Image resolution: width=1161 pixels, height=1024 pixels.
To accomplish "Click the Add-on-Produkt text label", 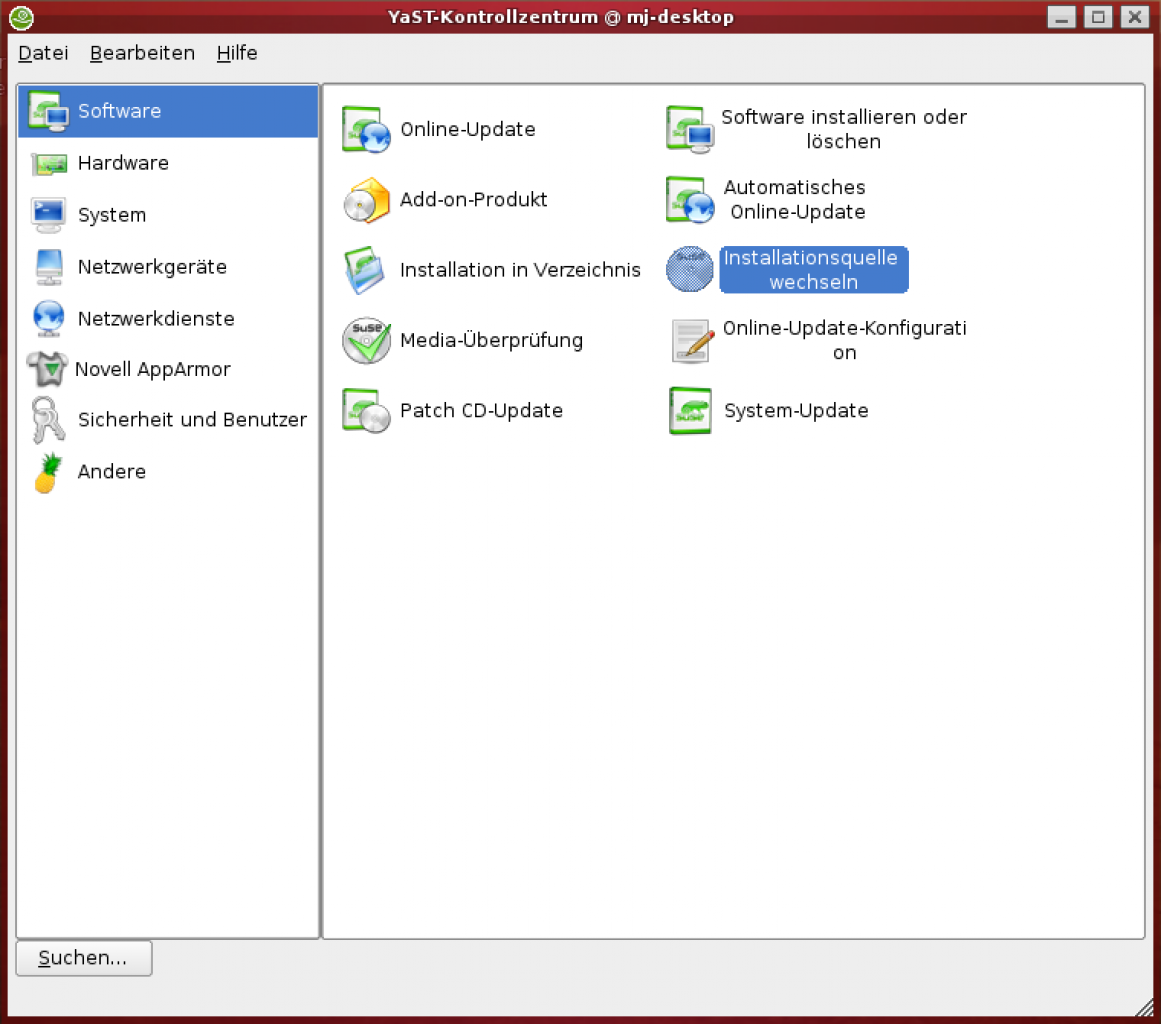I will [473, 200].
